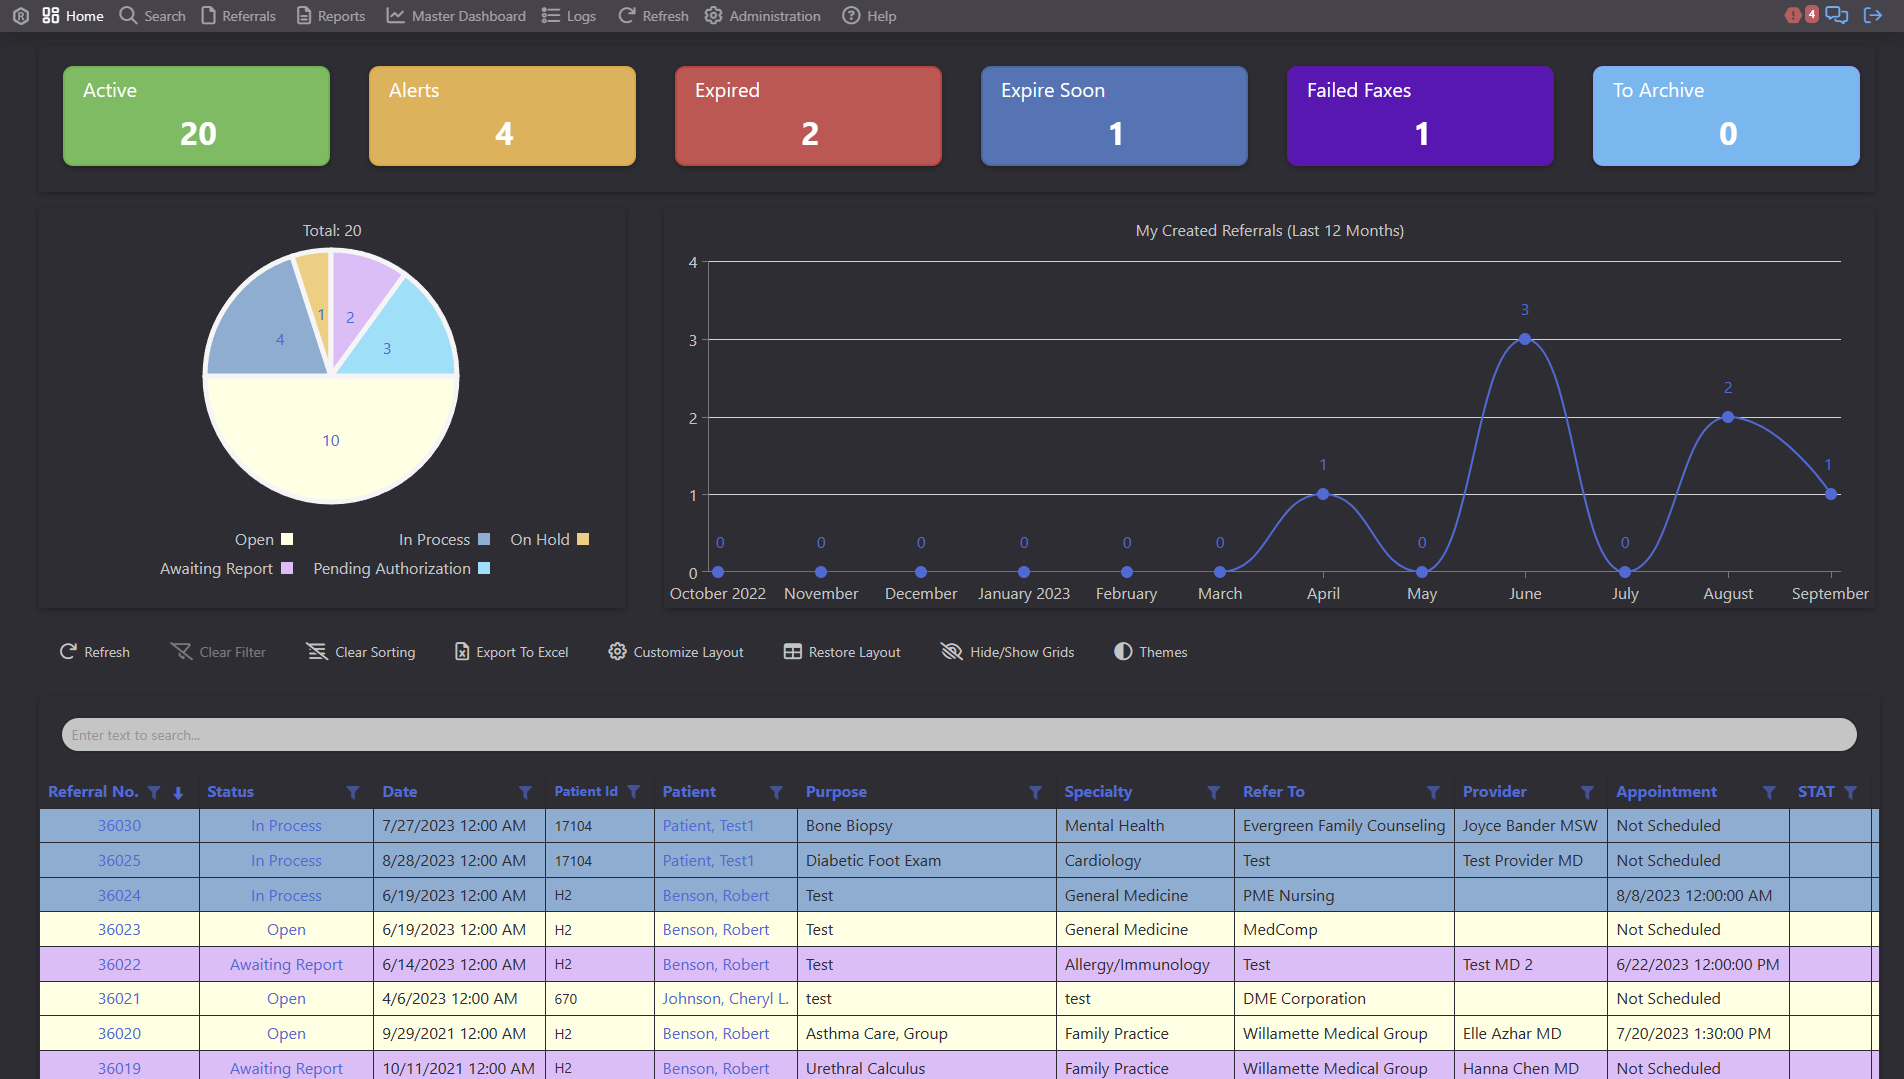The width and height of the screenshot is (1904, 1079).
Task: Click the Export To Excel icon
Action: point(462,652)
